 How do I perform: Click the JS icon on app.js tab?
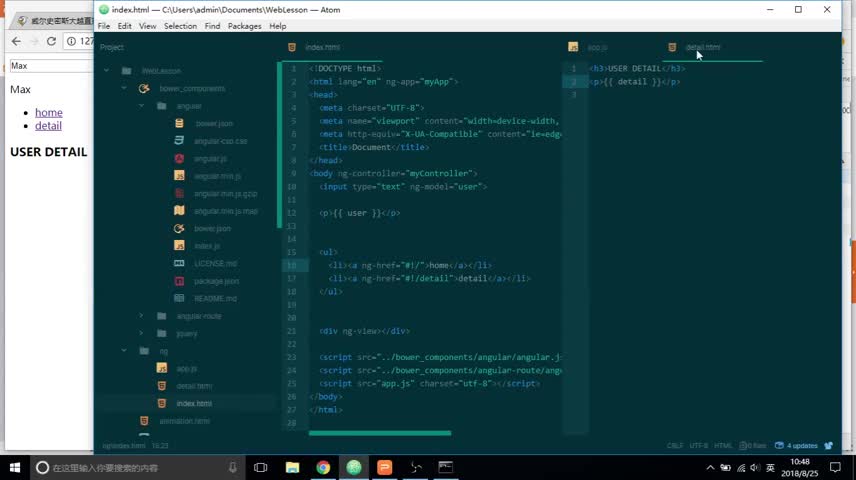(573, 48)
